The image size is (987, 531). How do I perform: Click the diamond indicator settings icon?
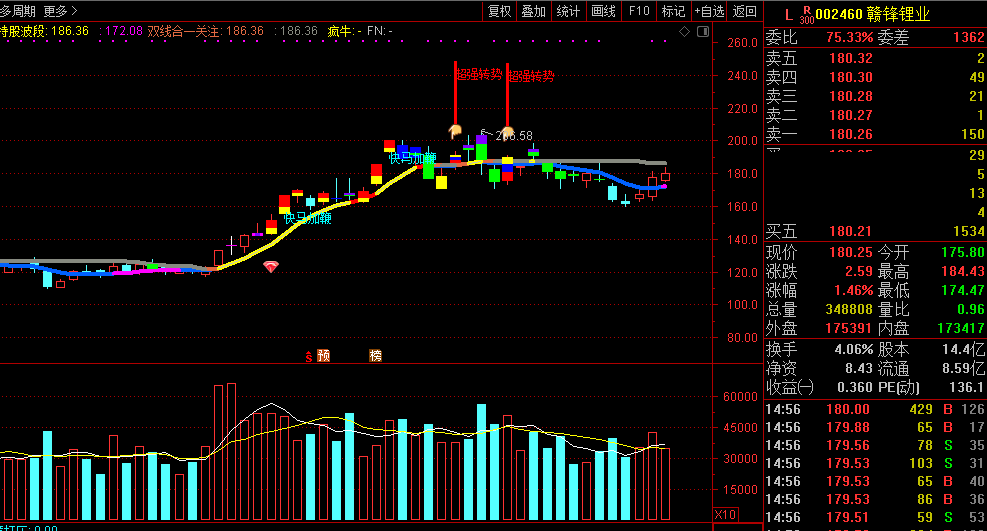[684, 31]
